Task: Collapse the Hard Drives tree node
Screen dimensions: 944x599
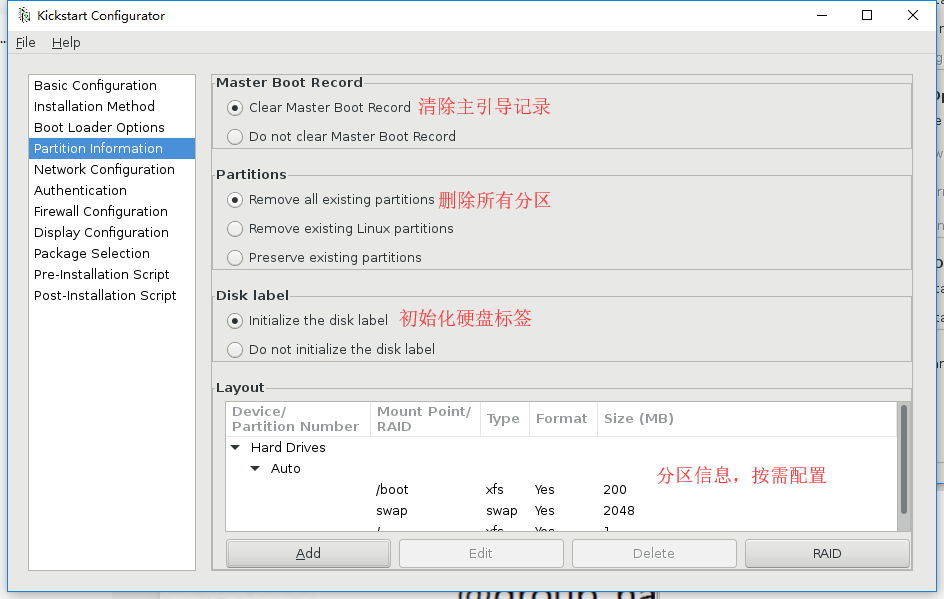Action: pos(235,447)
